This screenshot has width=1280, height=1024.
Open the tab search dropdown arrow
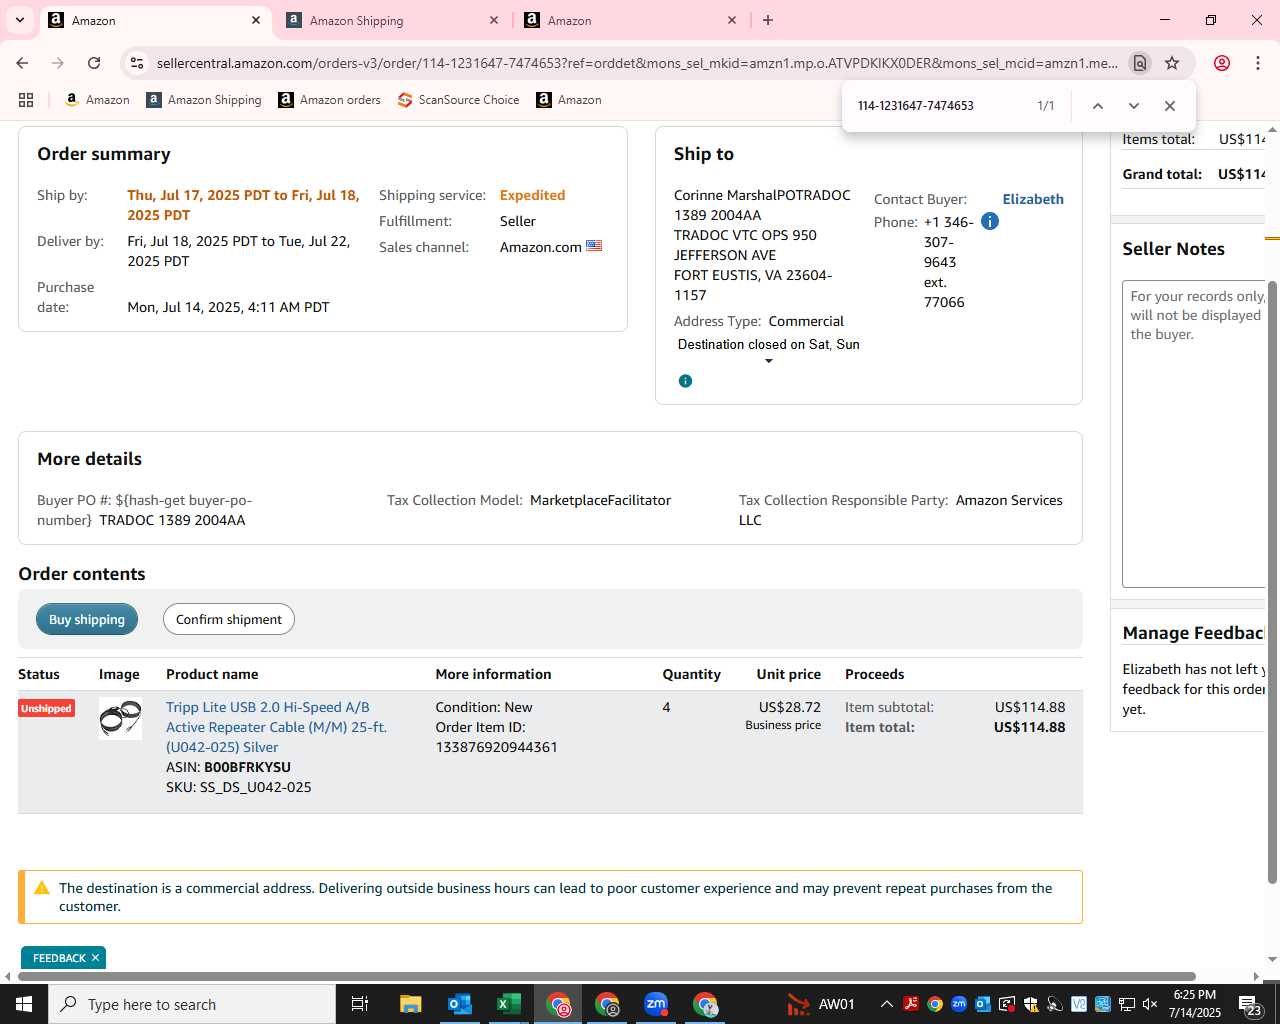coord(19,20)
